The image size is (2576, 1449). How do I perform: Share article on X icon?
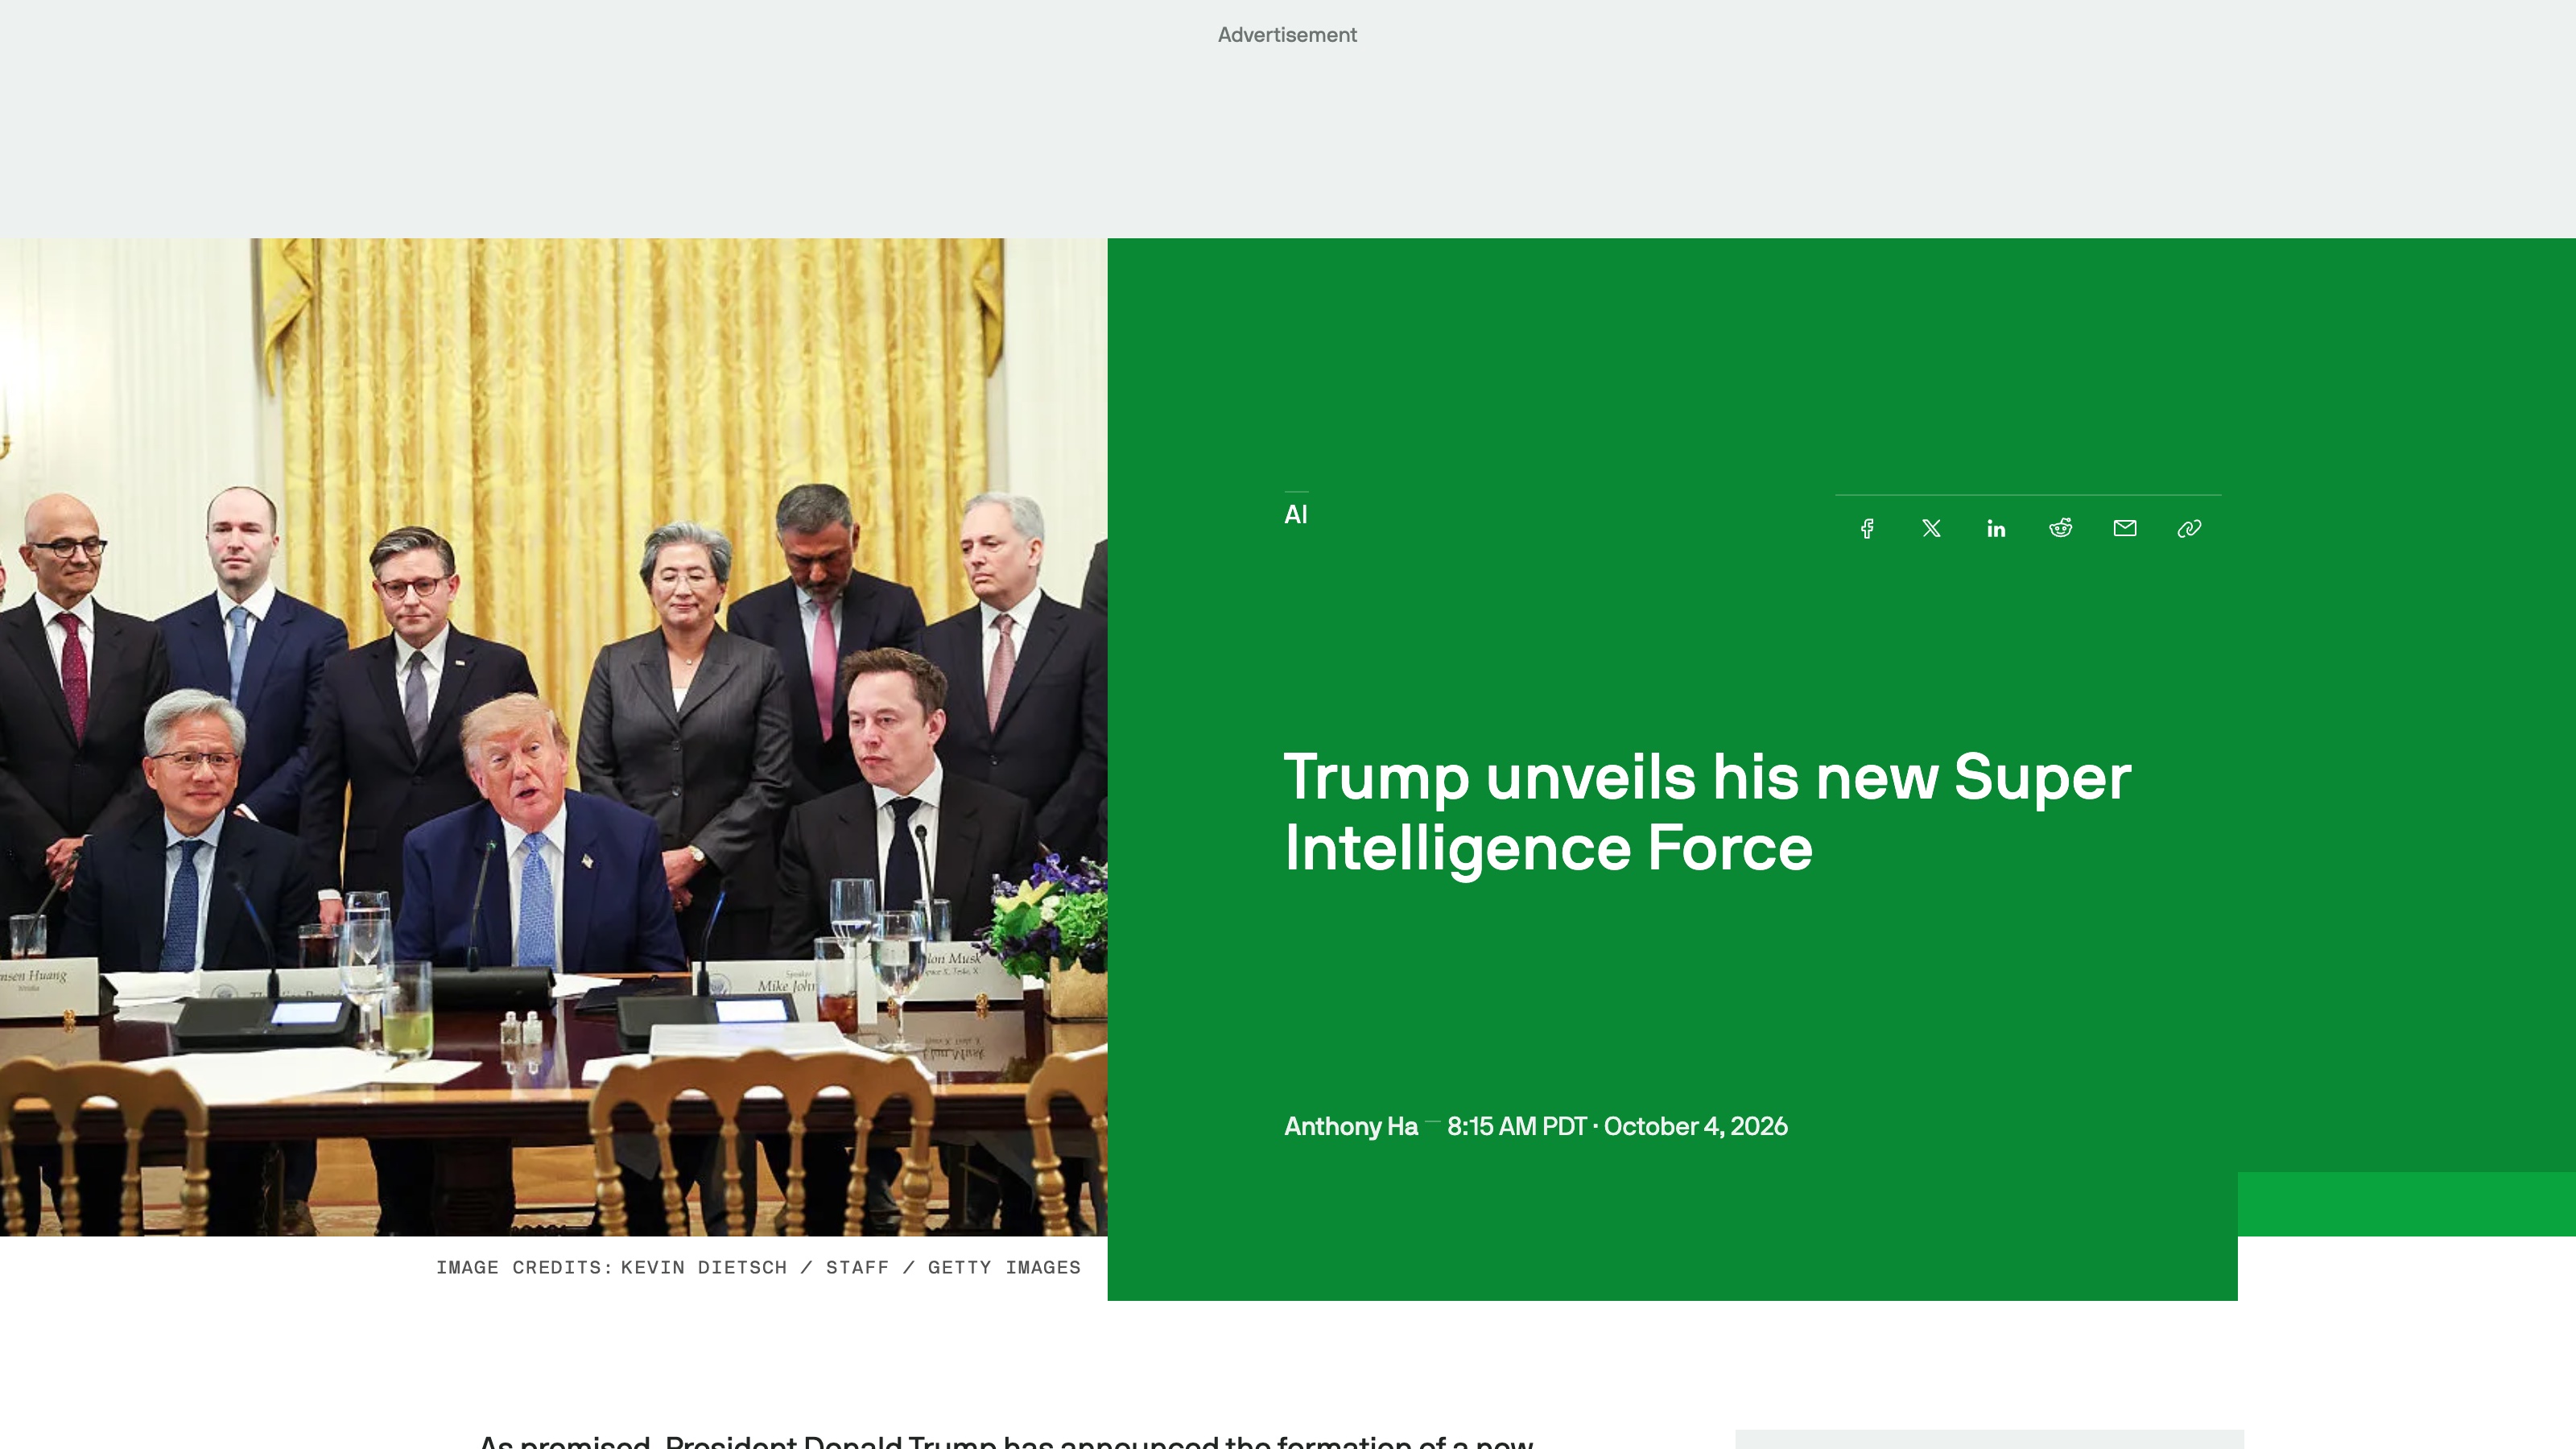1931,529
